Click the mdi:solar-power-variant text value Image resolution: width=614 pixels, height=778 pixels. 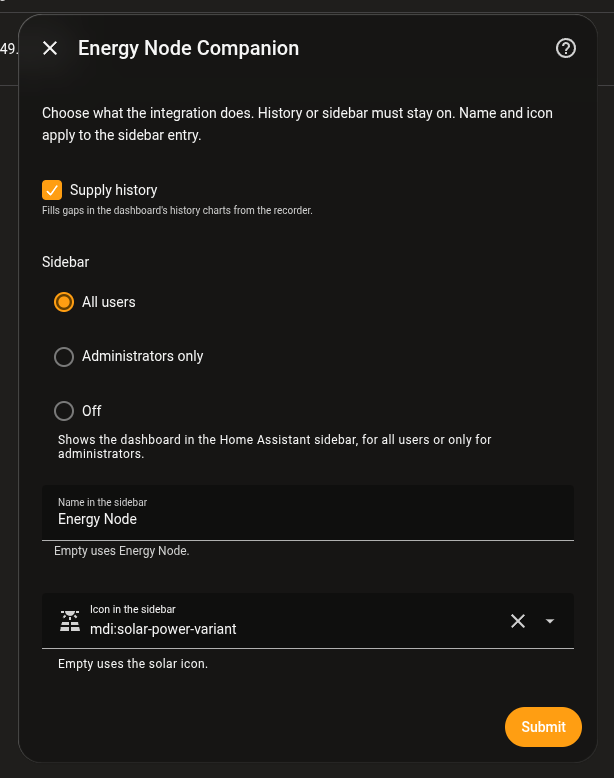pyautogui.click(x=163, y=629)
